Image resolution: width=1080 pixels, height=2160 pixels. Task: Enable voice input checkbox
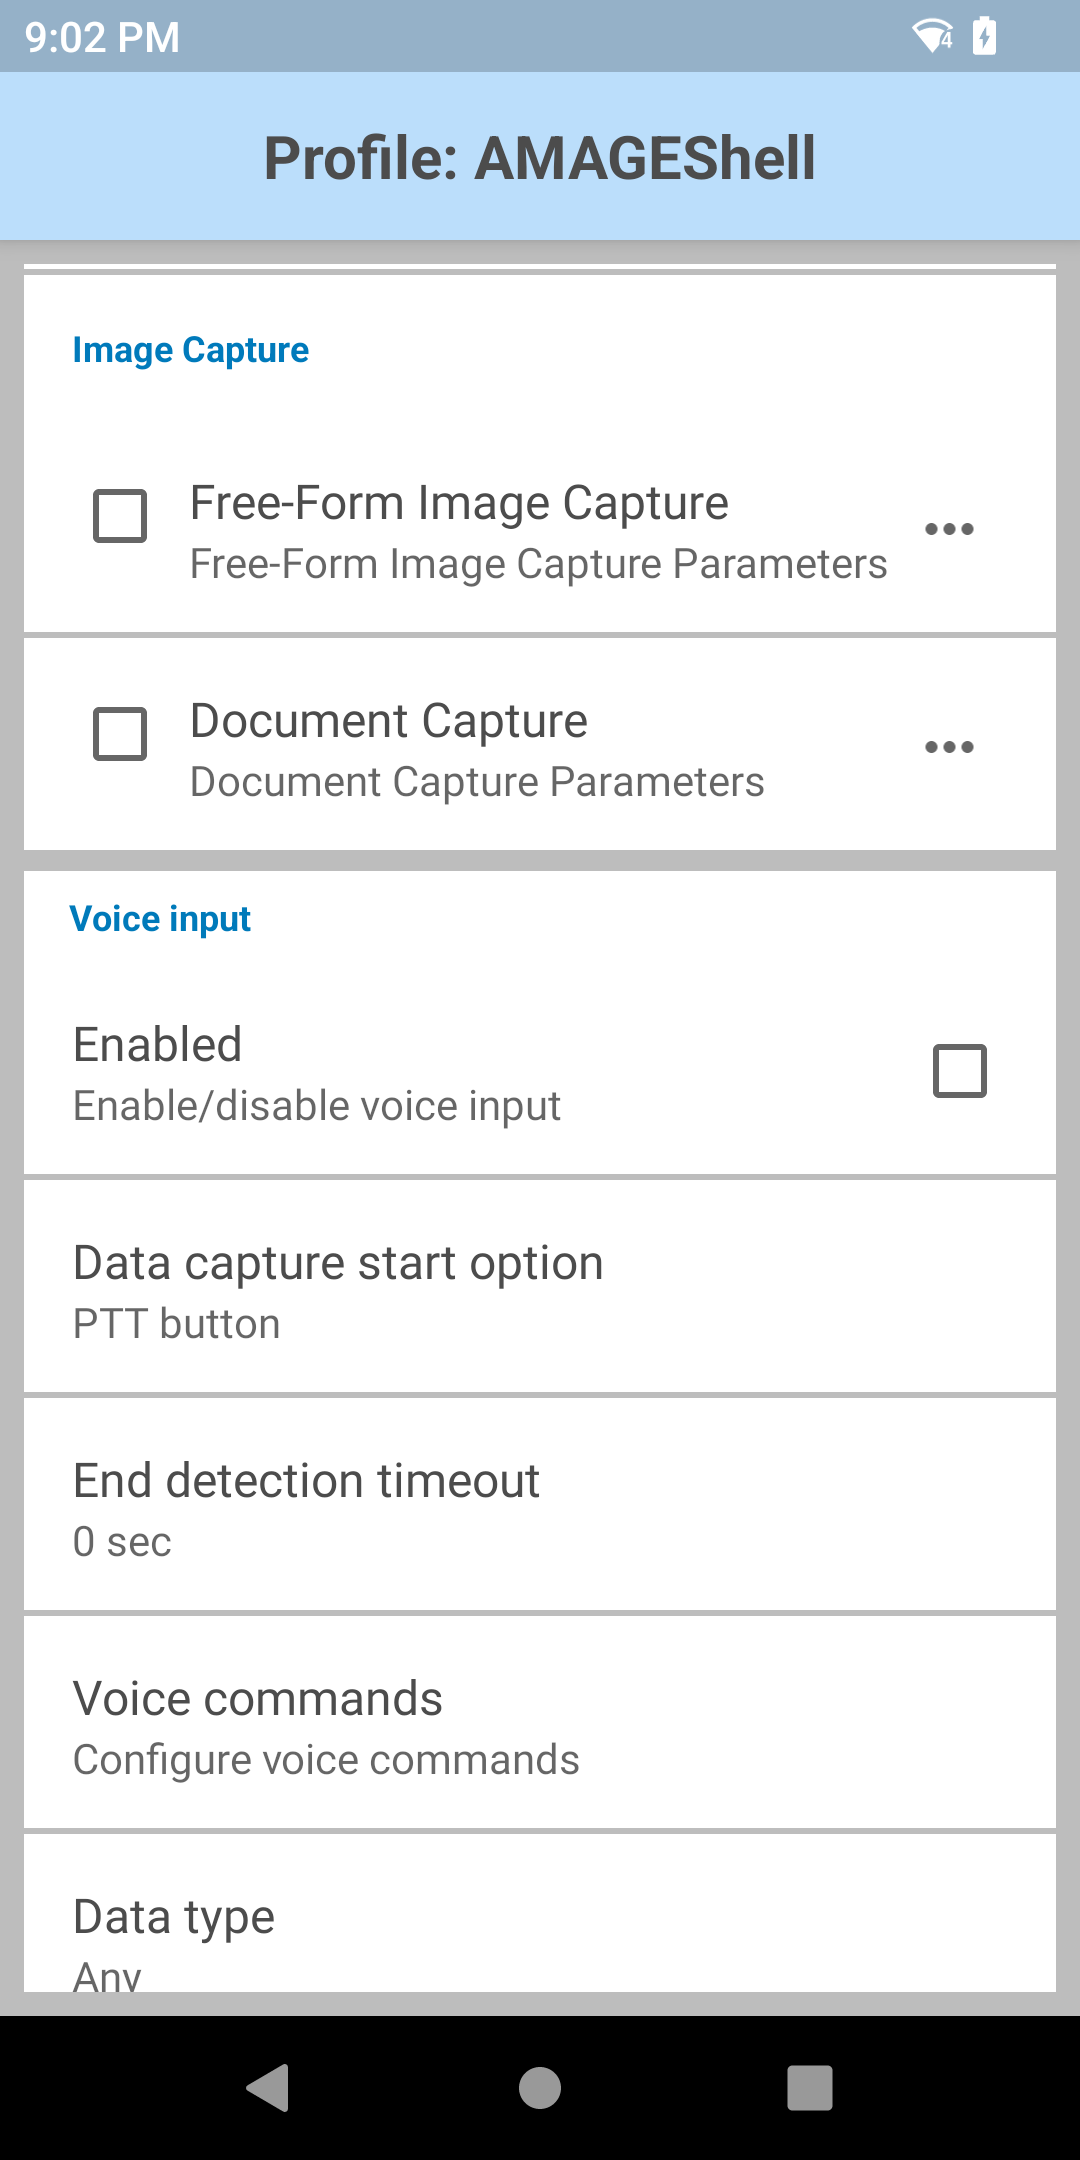(x=960, y=1071)
